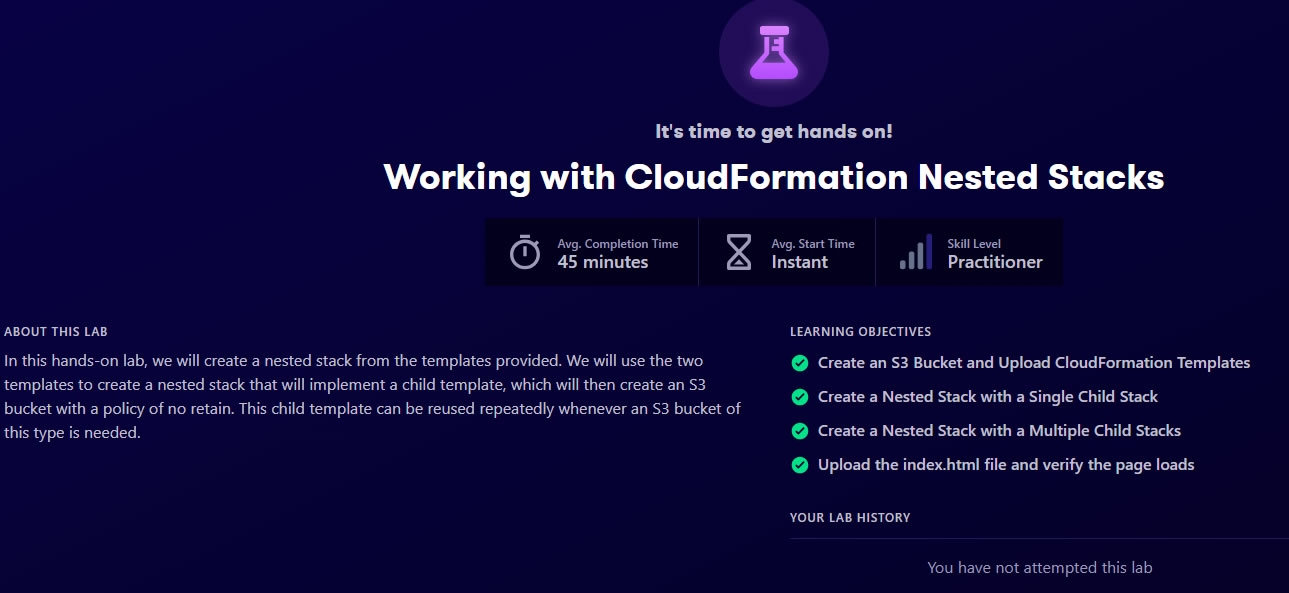The width and height of the screenshot is (1289, 593).
Task: Click the 45 minutes completion time value
Action: [x=603, y=262]
